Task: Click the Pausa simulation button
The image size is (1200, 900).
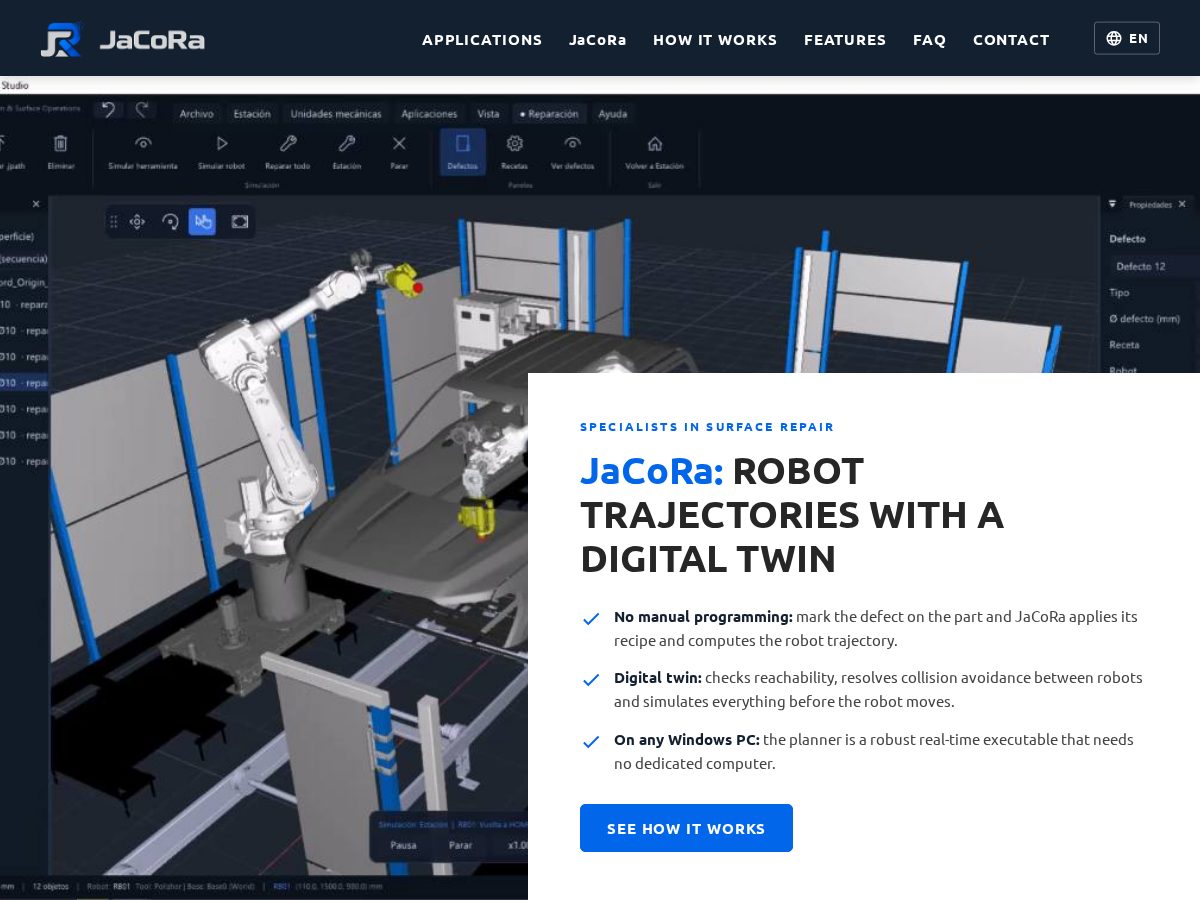Action: [x=403, y=845]
